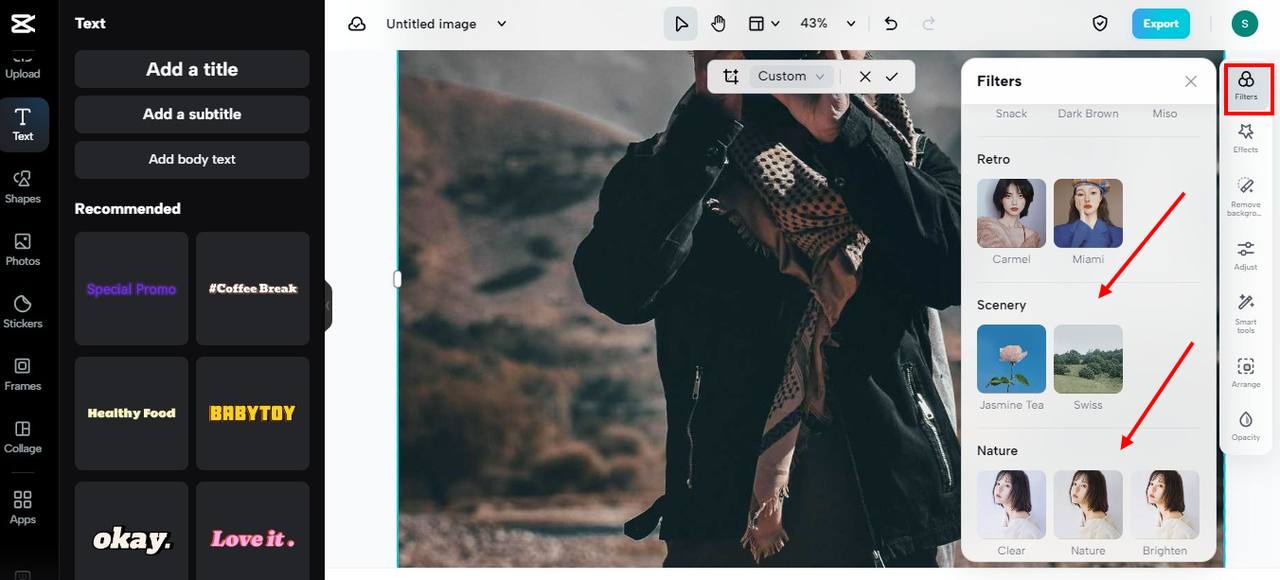Open the Adjust panel
The image size is (1280, 580).
(1245, 253)
